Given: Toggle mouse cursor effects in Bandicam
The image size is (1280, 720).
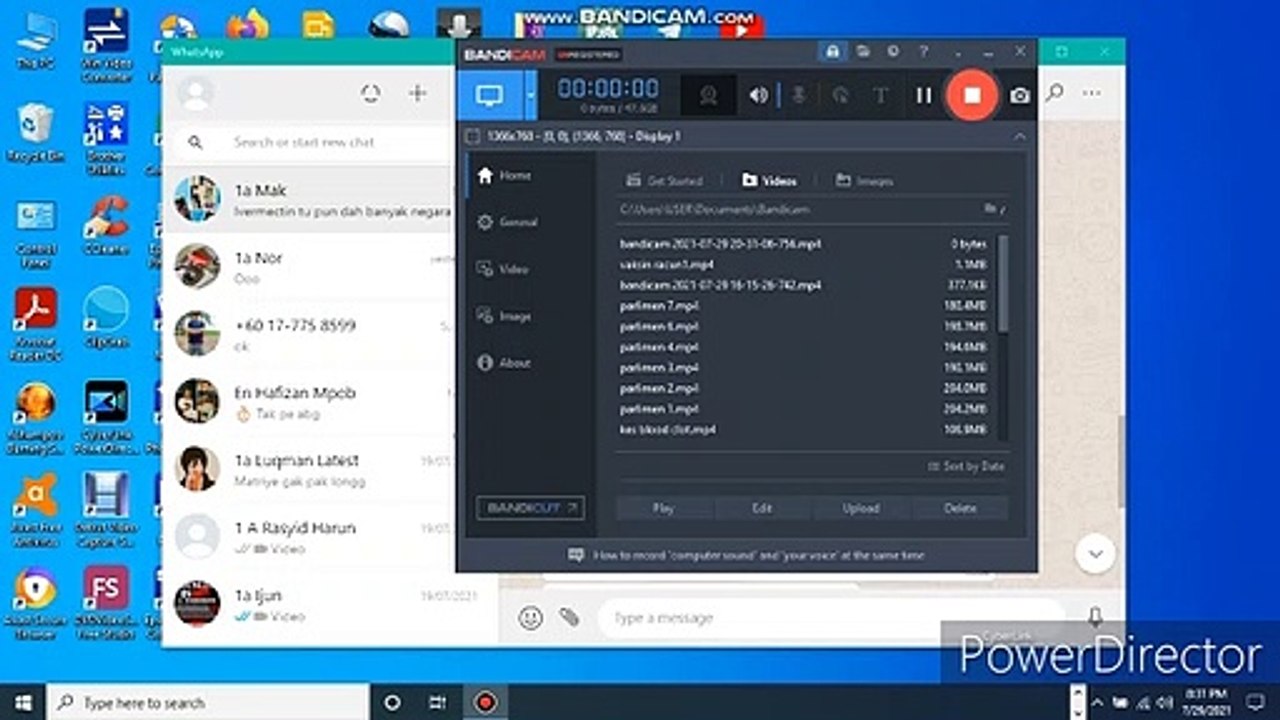Looking at the screenshot, I should pos(840,95).
